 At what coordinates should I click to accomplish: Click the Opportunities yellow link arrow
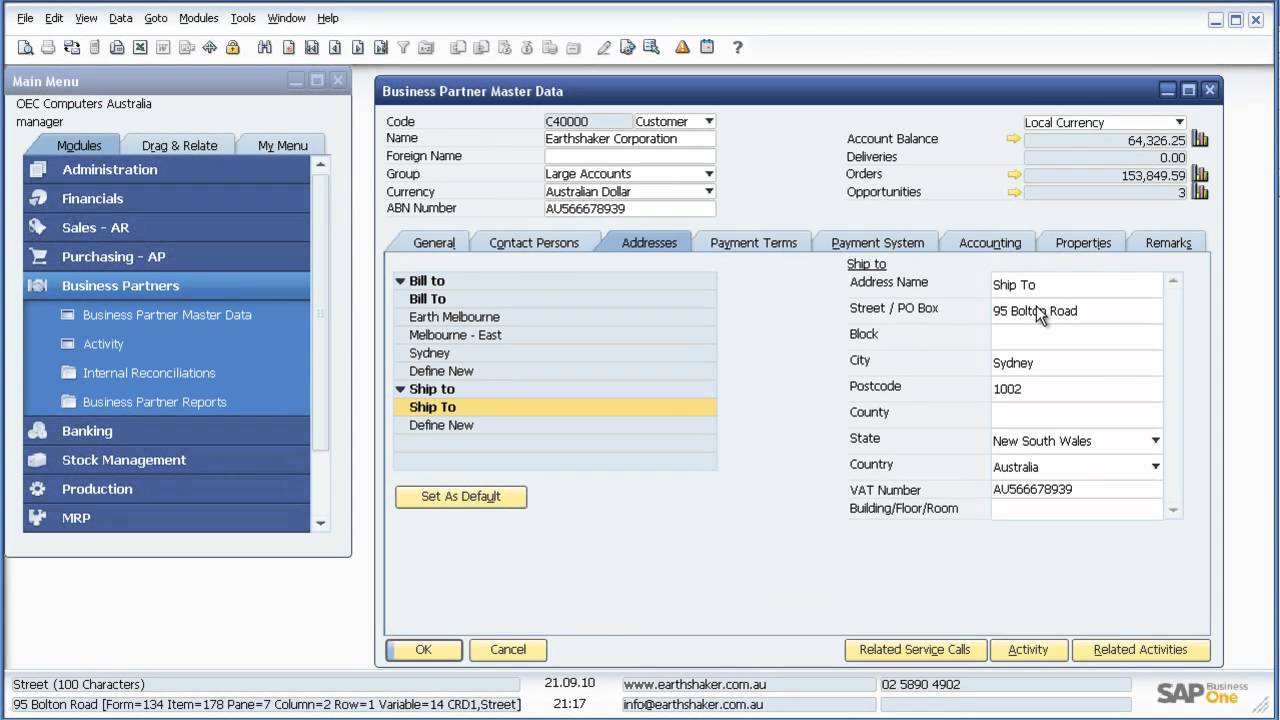click(1013, 192)
